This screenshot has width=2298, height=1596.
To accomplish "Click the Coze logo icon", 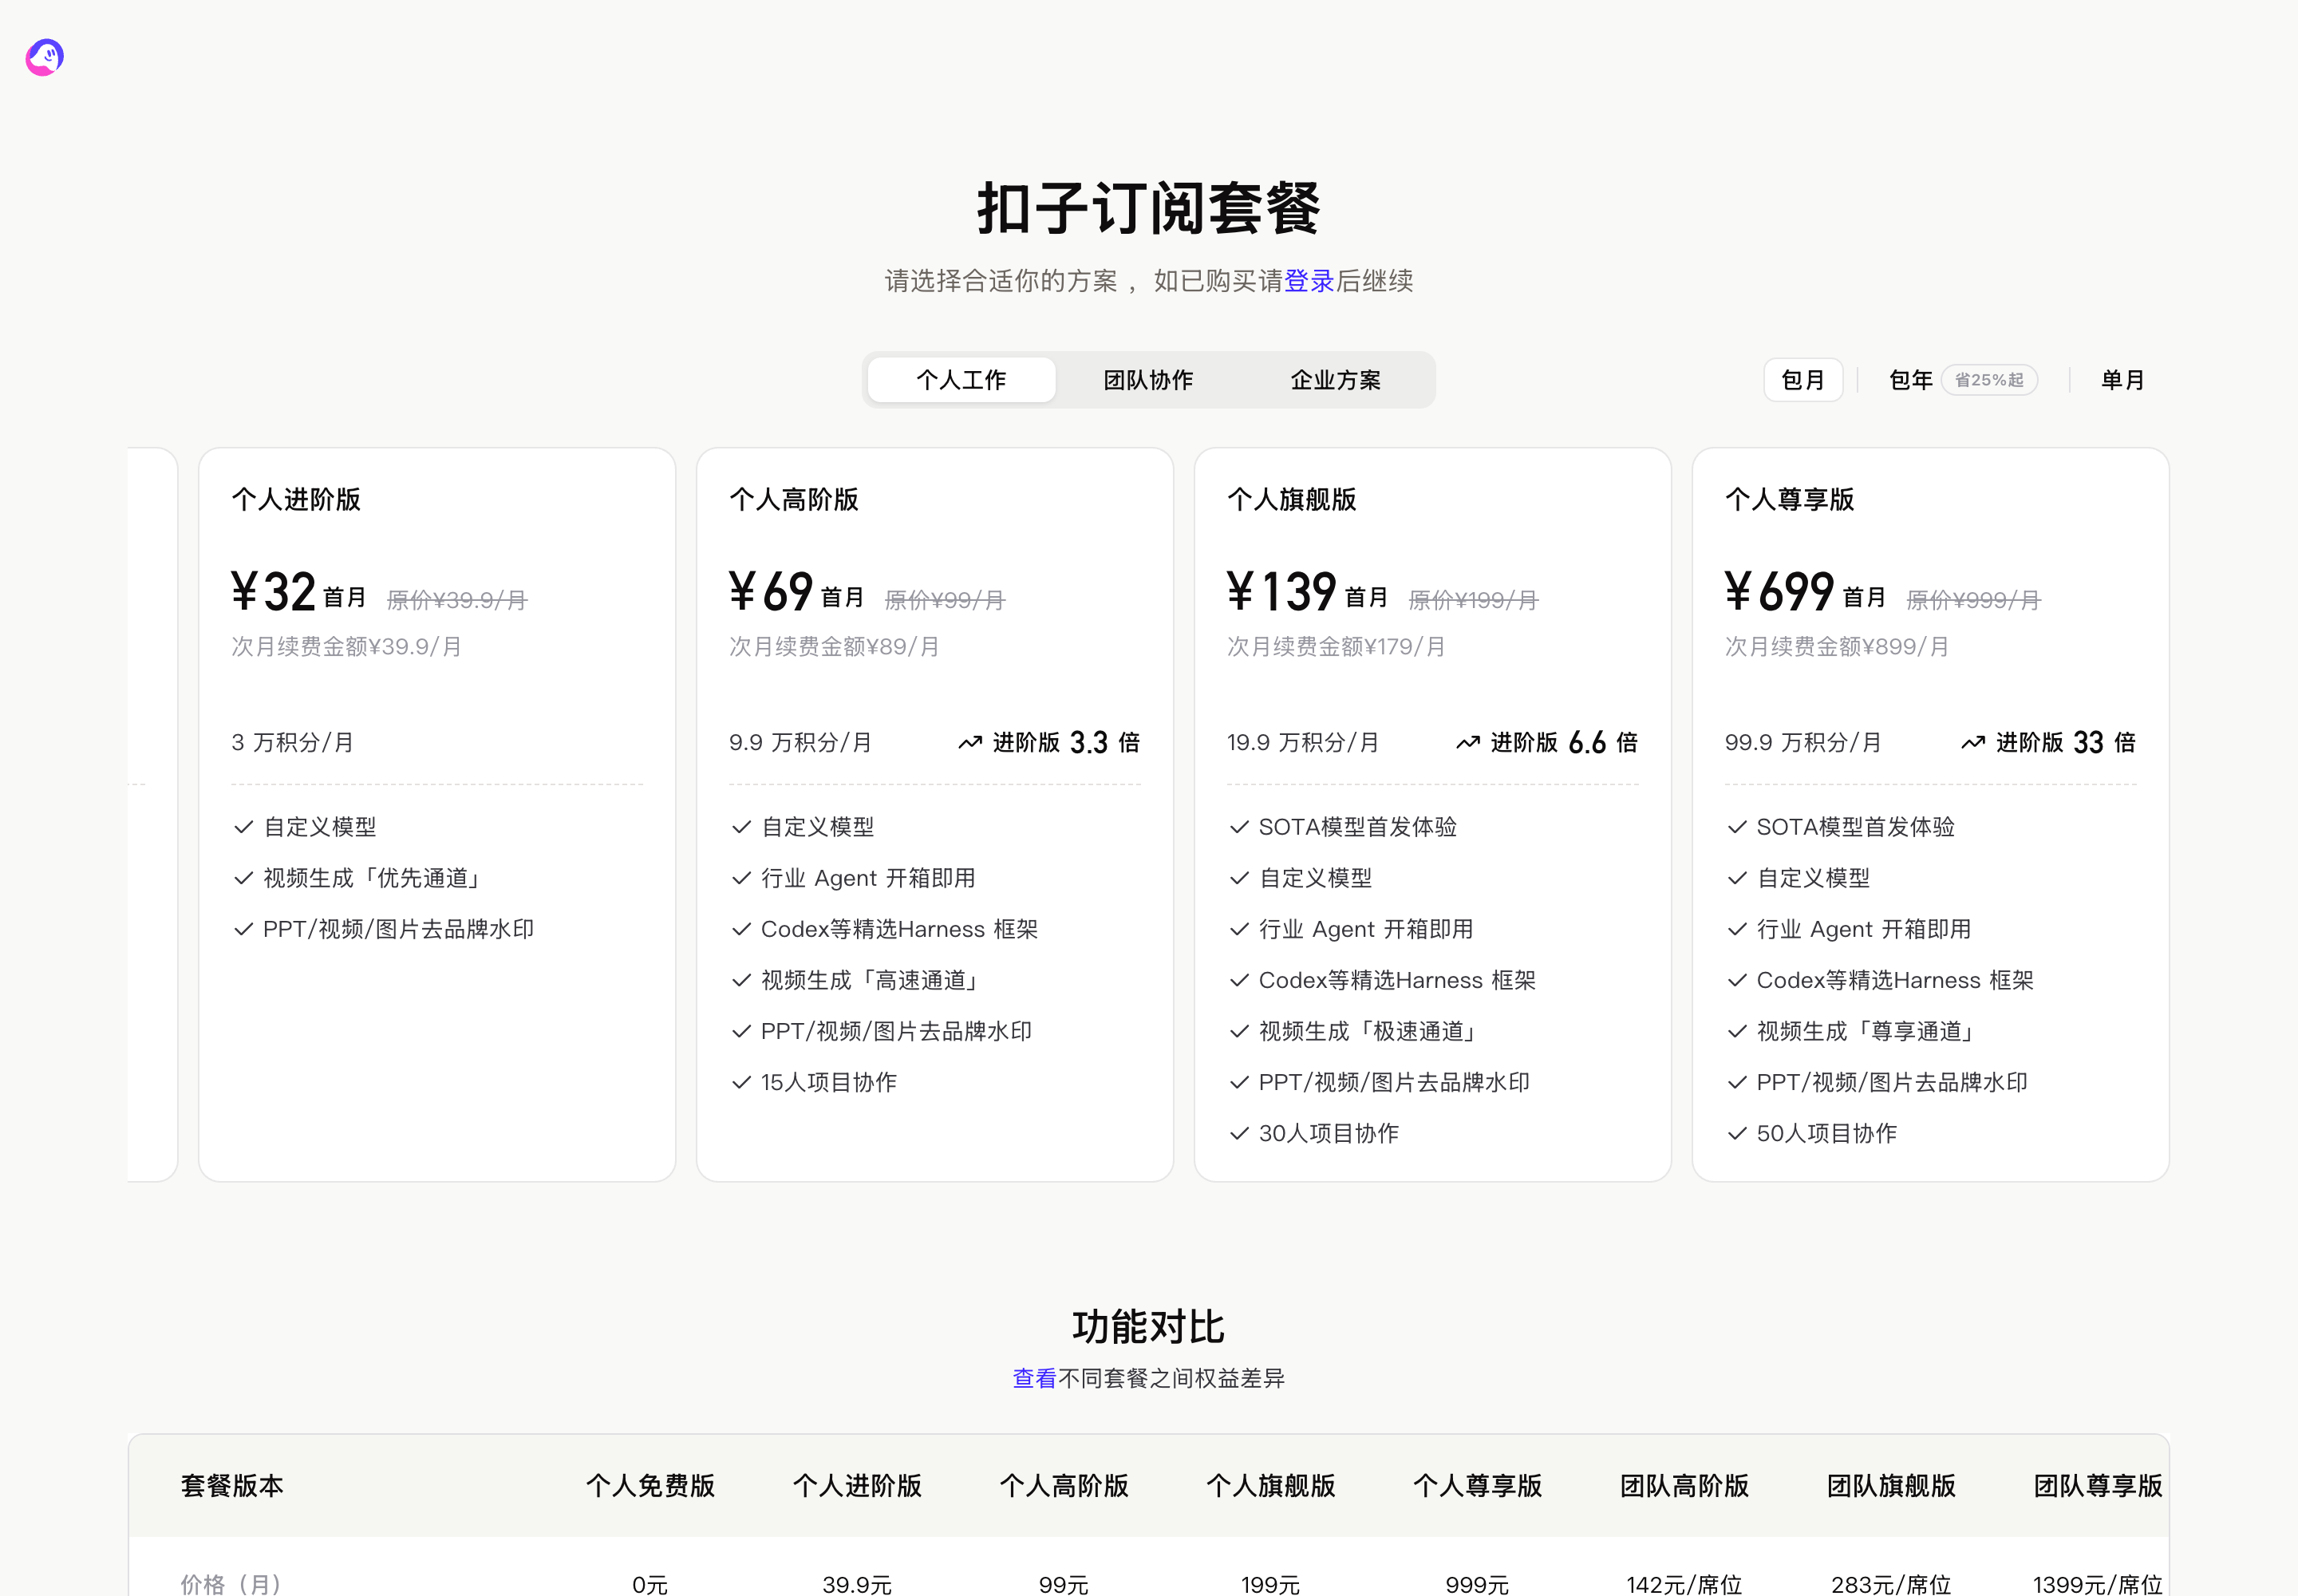I will [x=44, y=57].
